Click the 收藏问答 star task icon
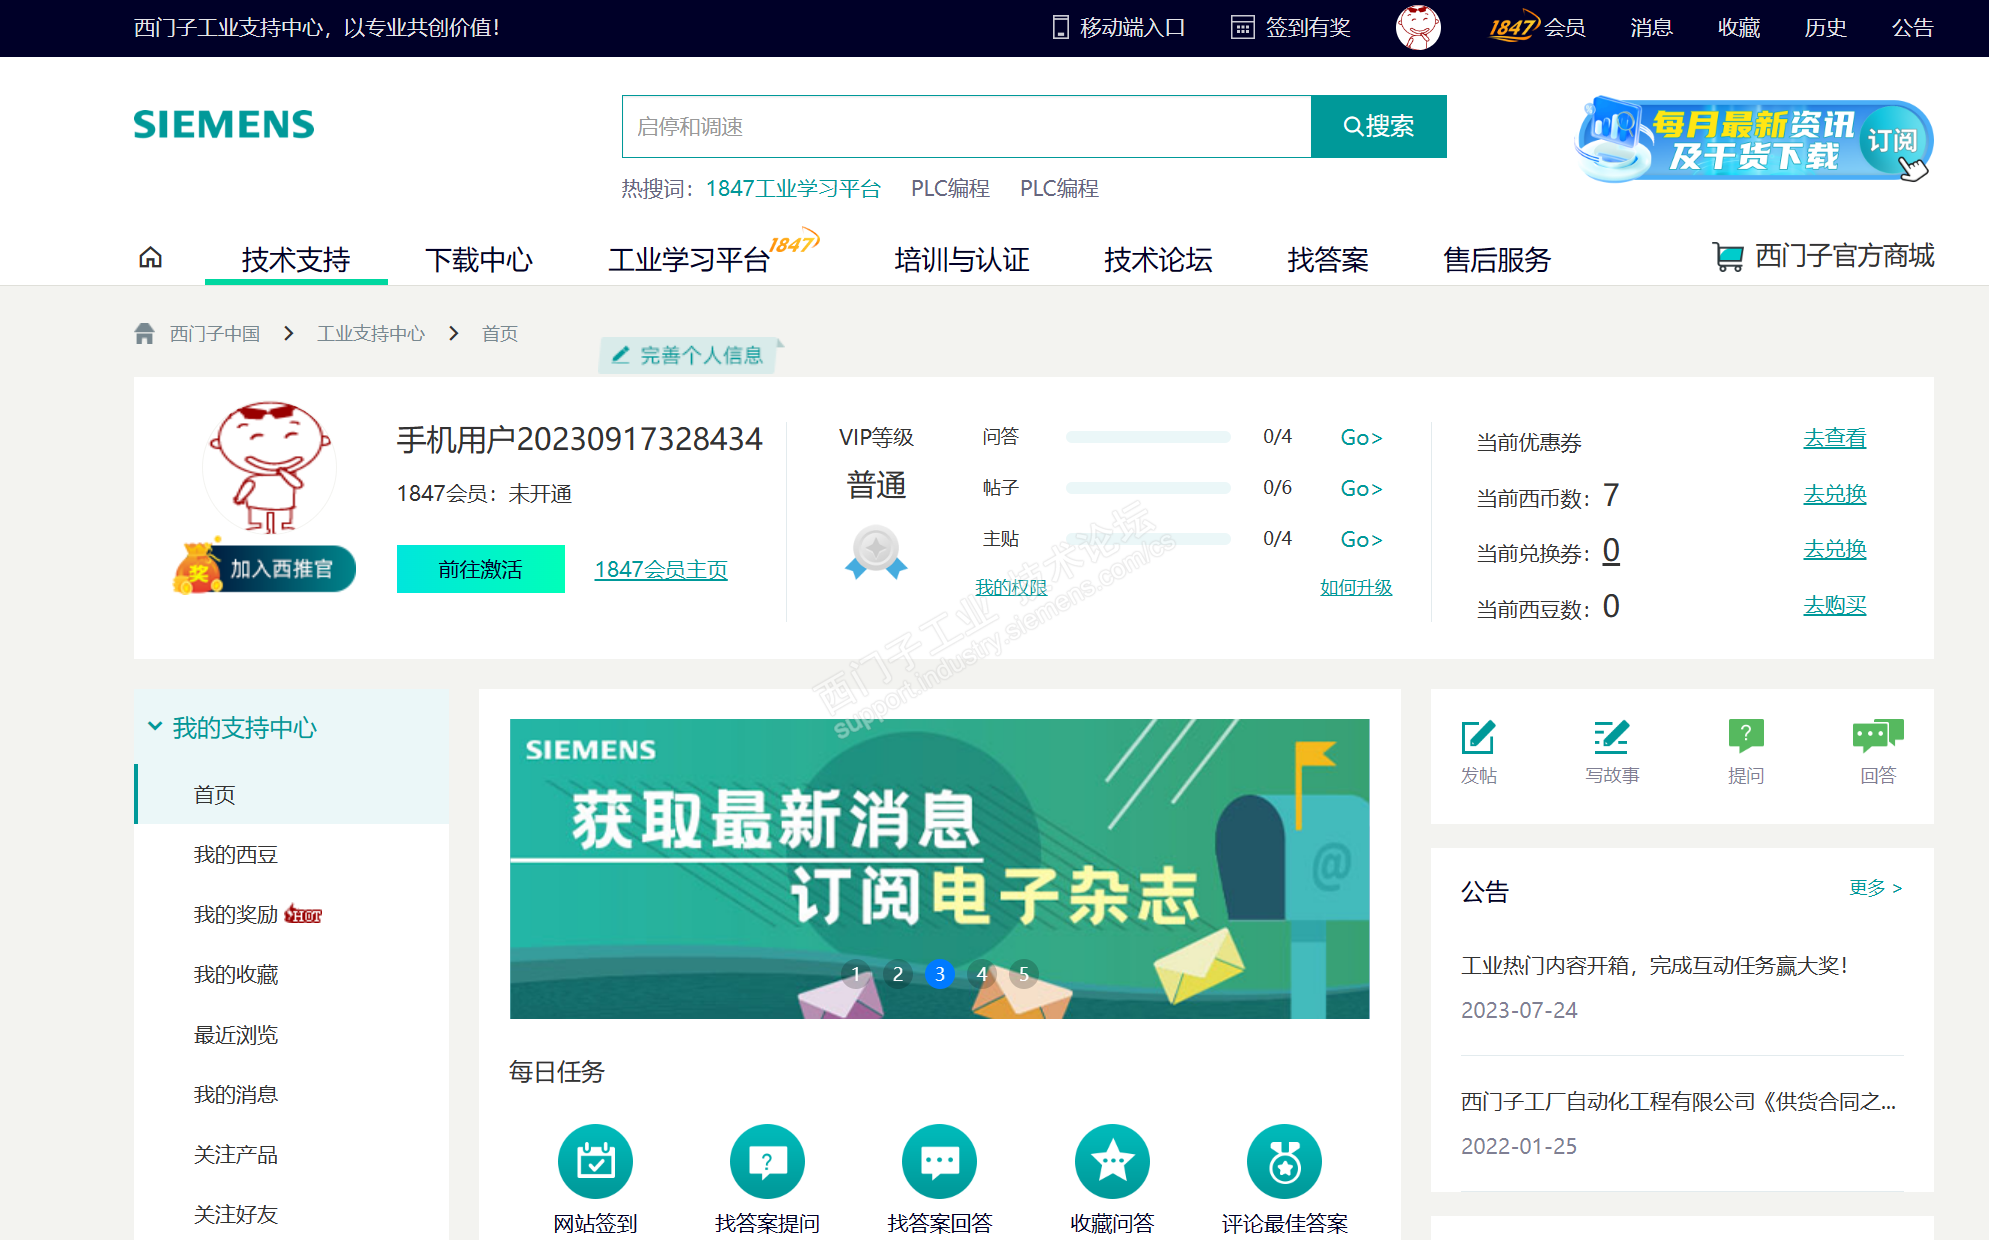 coord(1112,1161)
